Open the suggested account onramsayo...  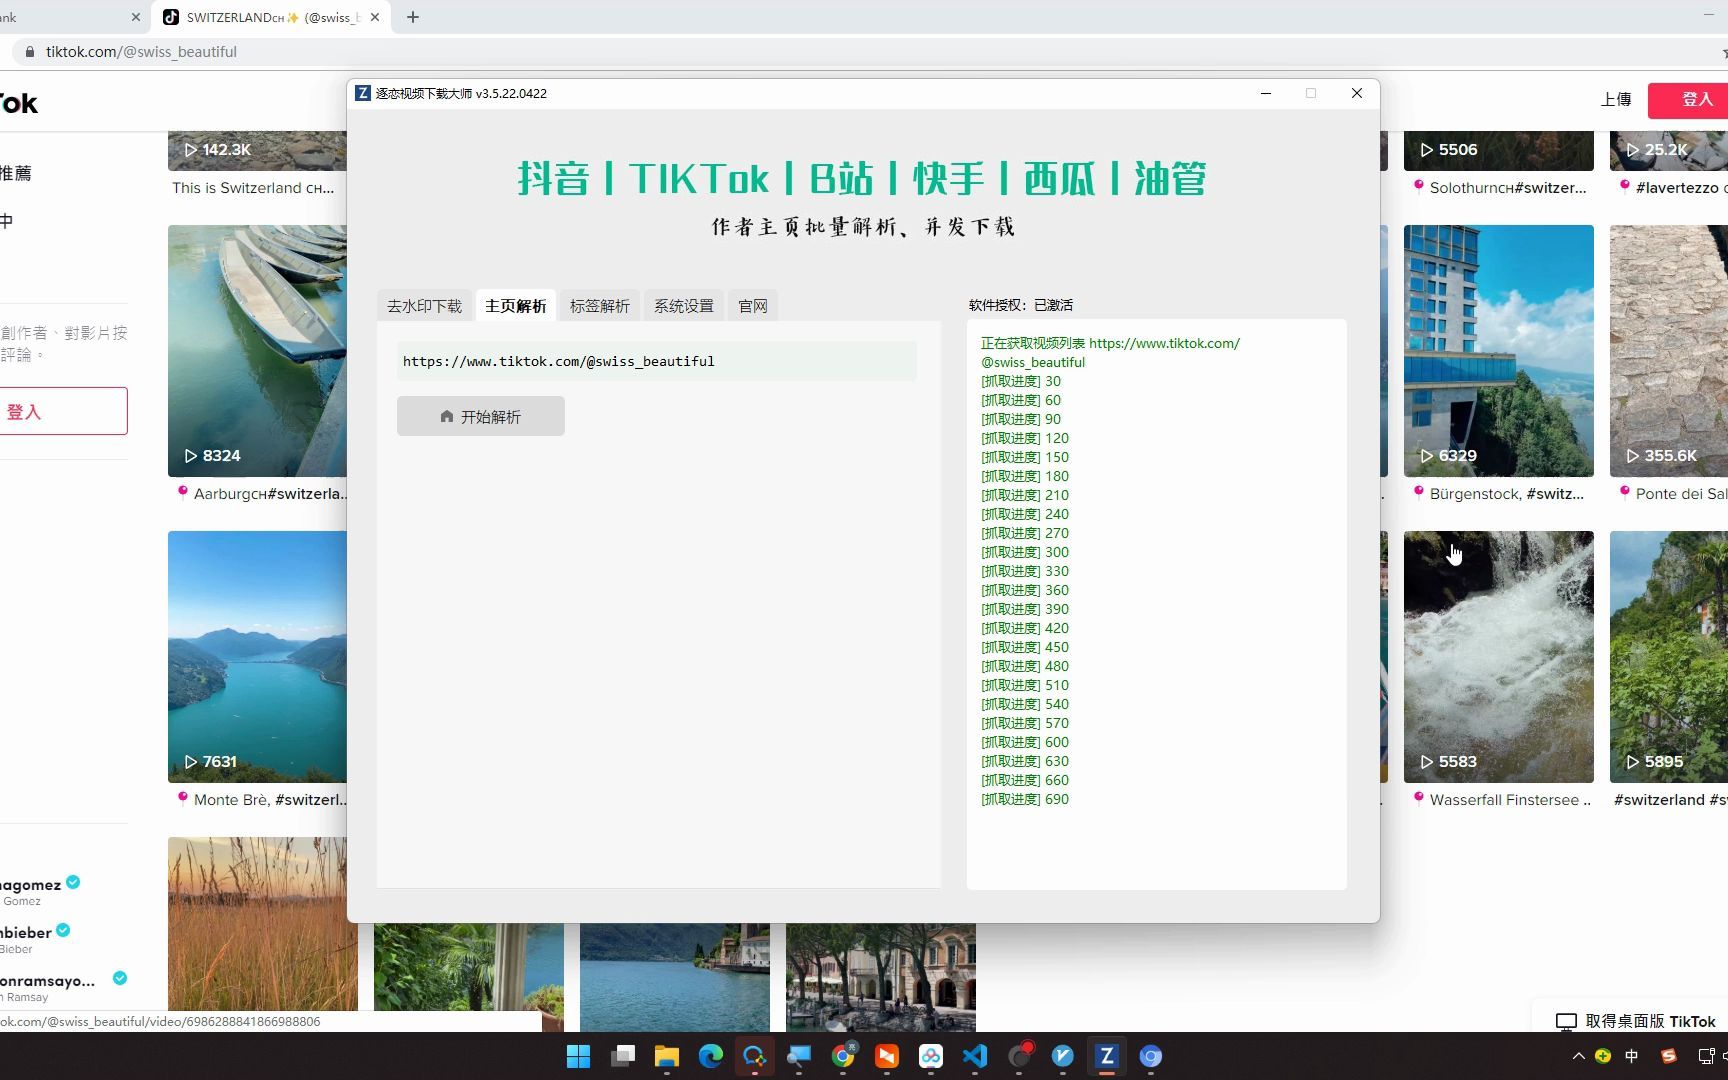63,986
